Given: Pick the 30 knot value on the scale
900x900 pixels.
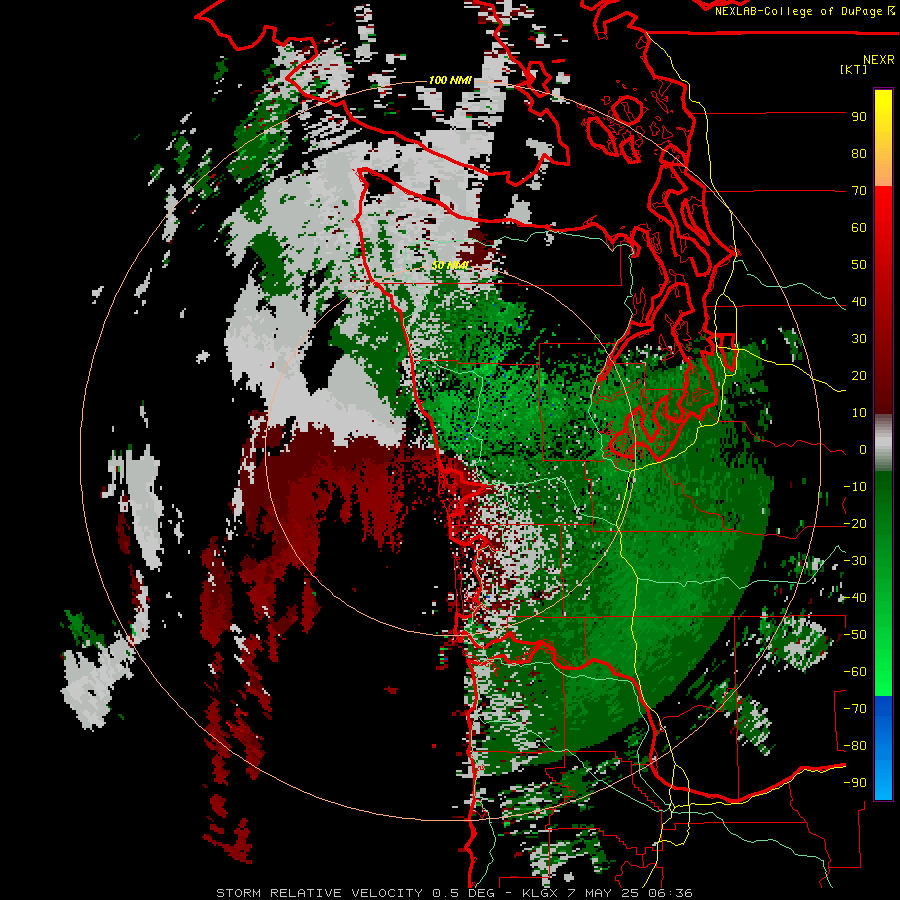Looking at the screenshot, I should (859, 339).
